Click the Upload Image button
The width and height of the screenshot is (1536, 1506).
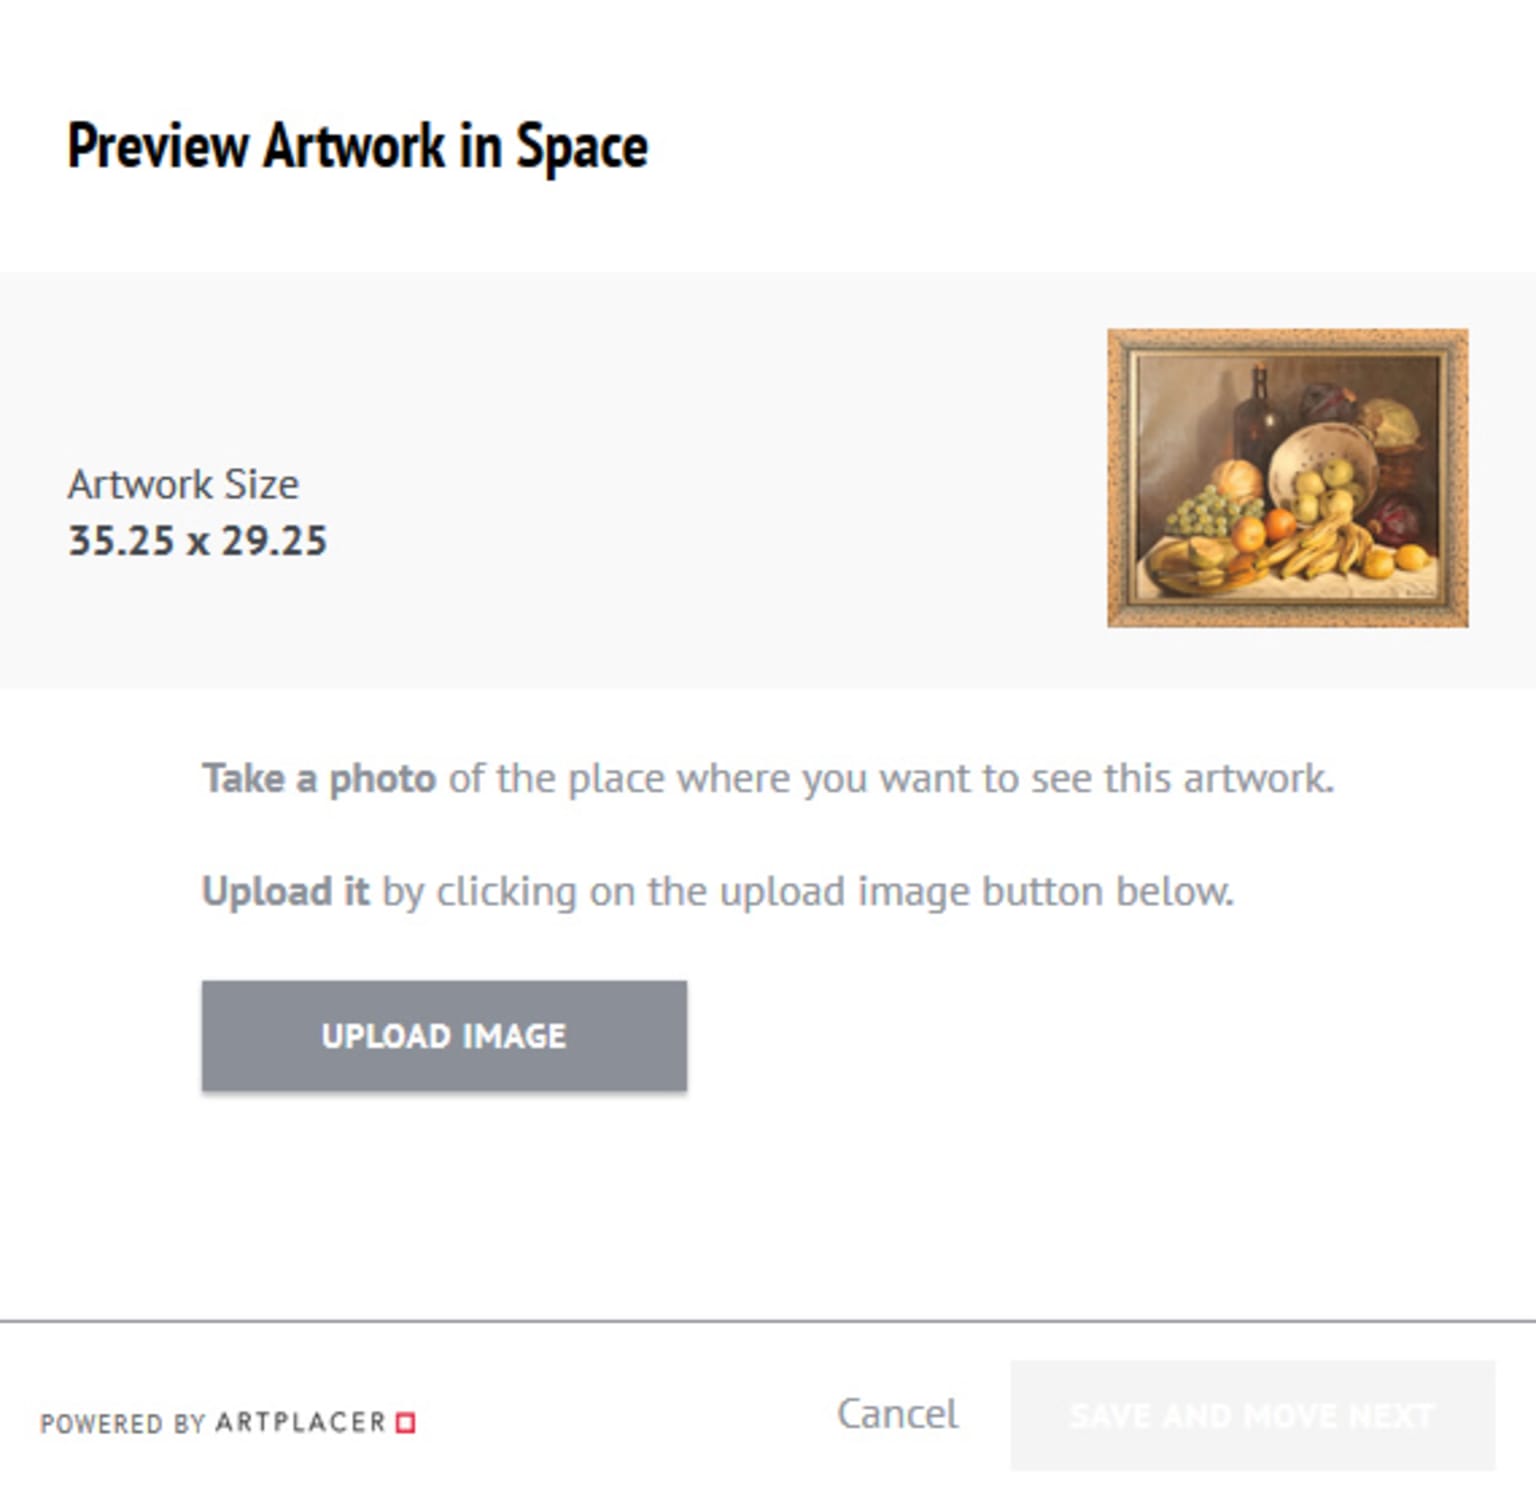point(444,1035)
